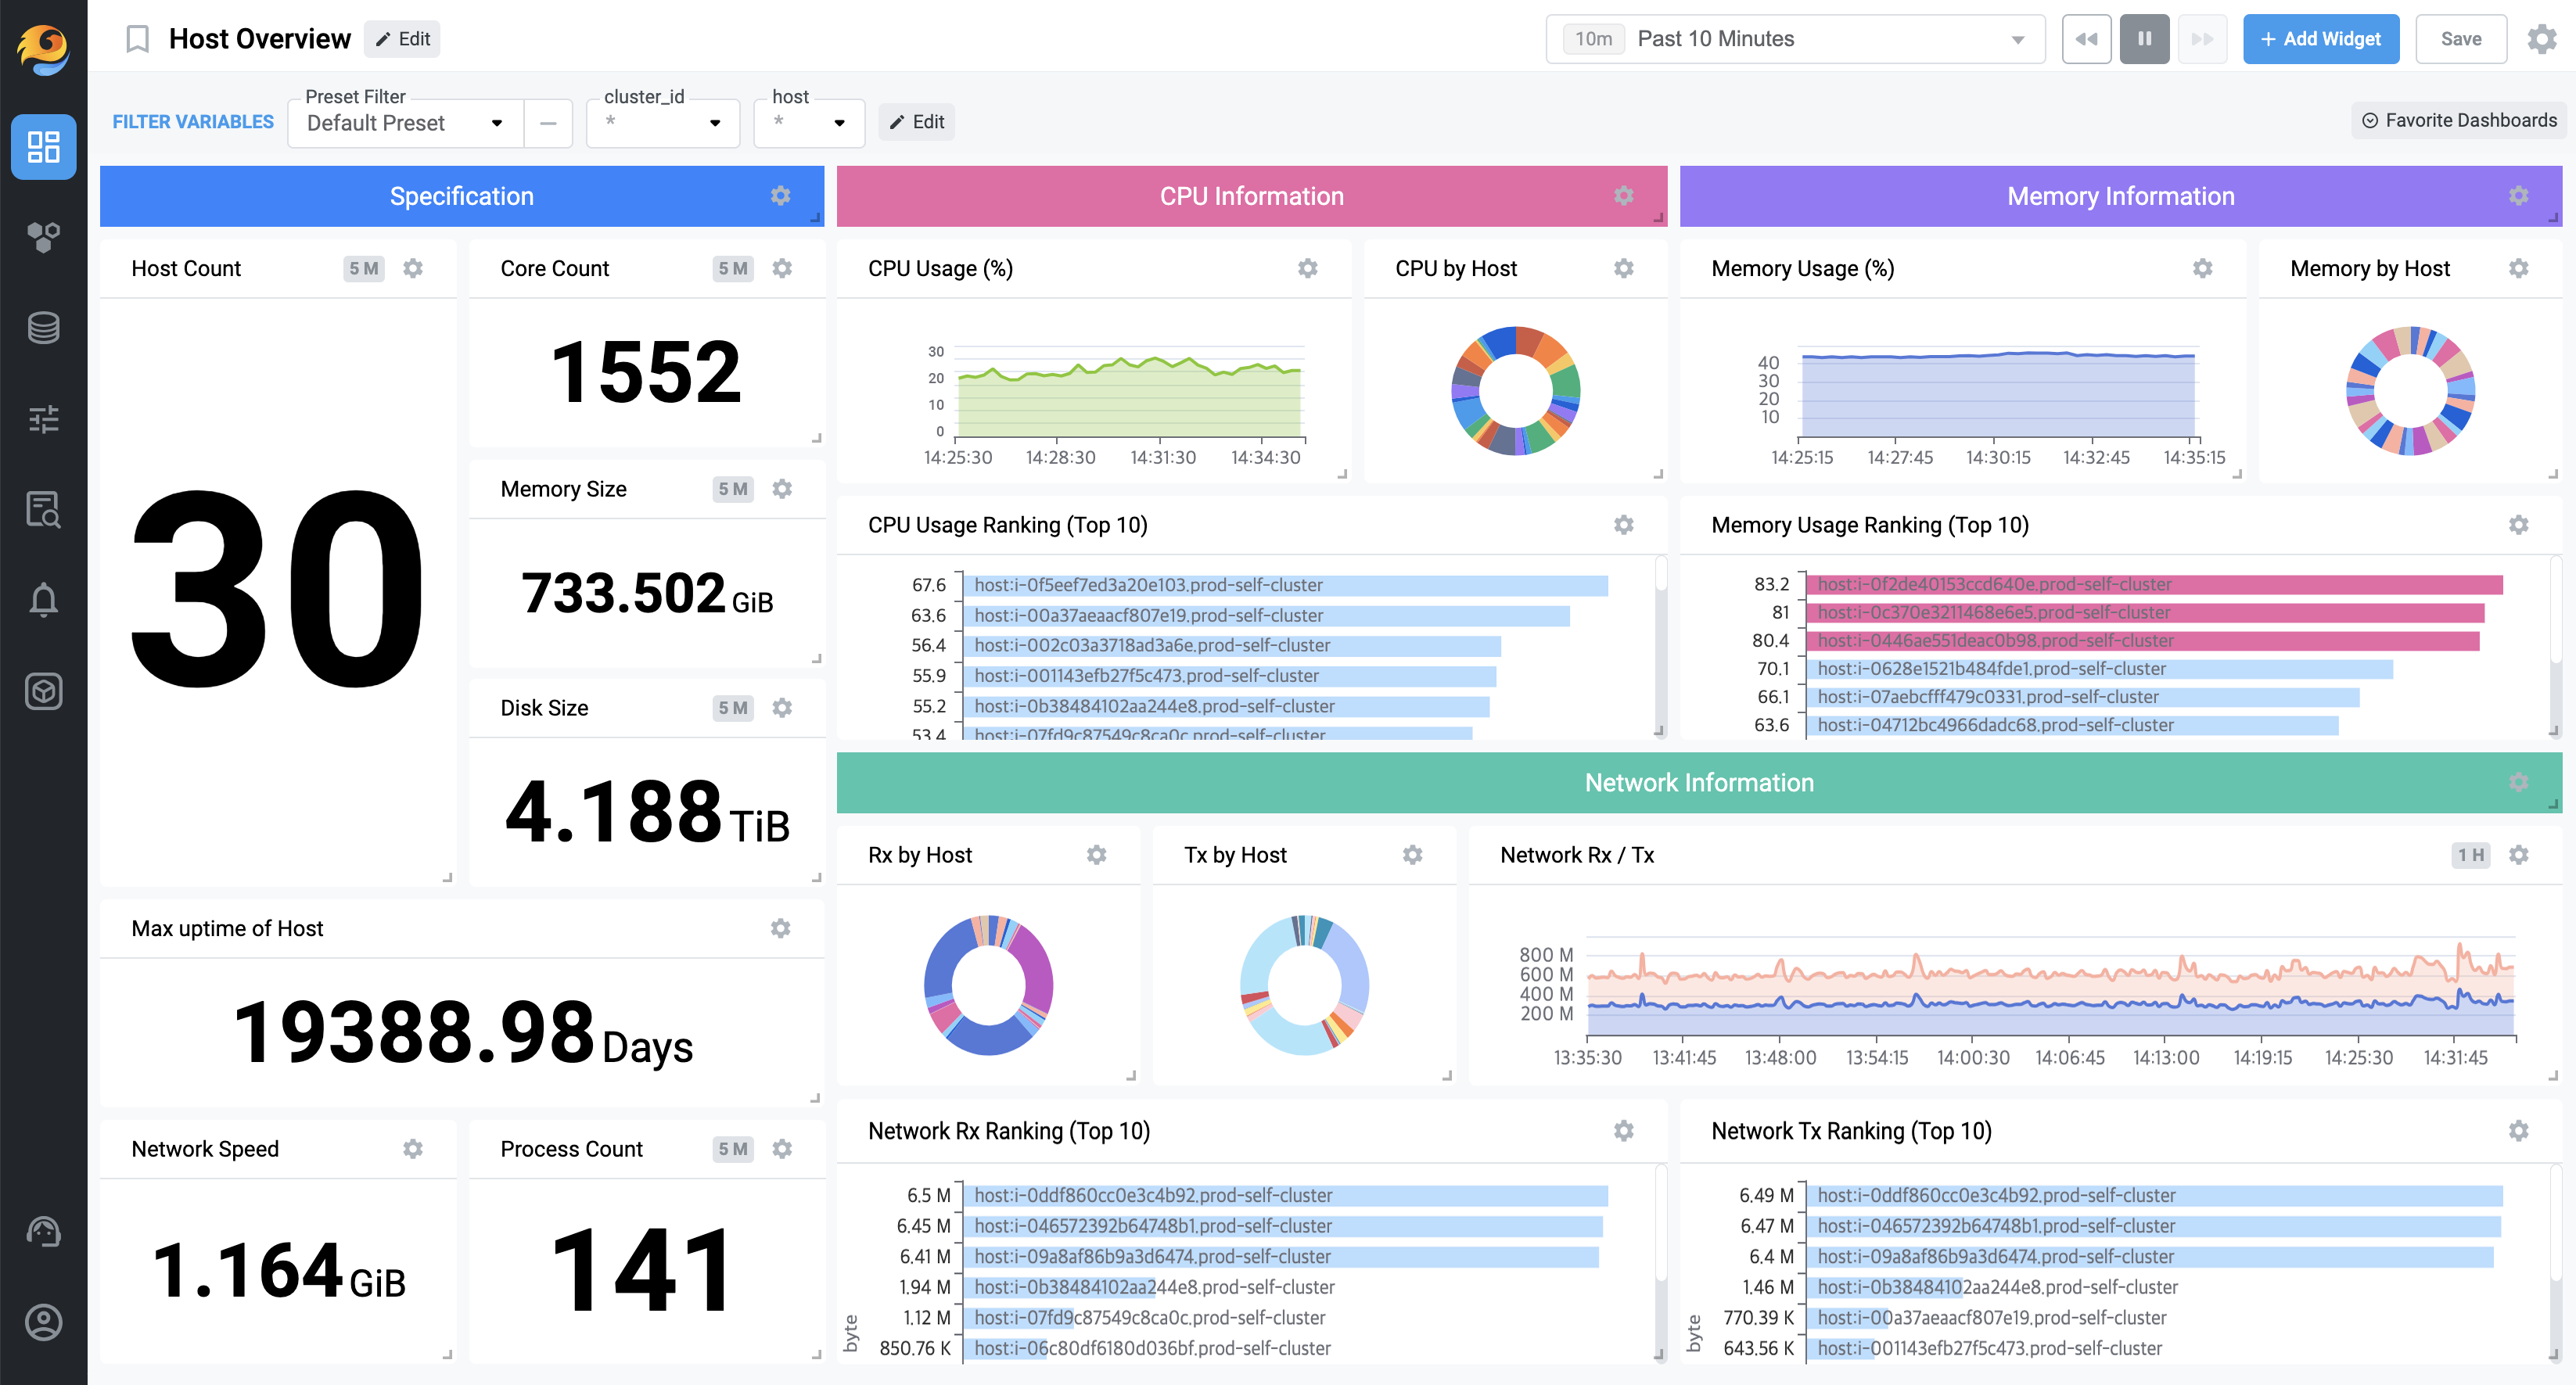
Task: Click the database stack sidebar icon
Action: [x=43, y=327]
